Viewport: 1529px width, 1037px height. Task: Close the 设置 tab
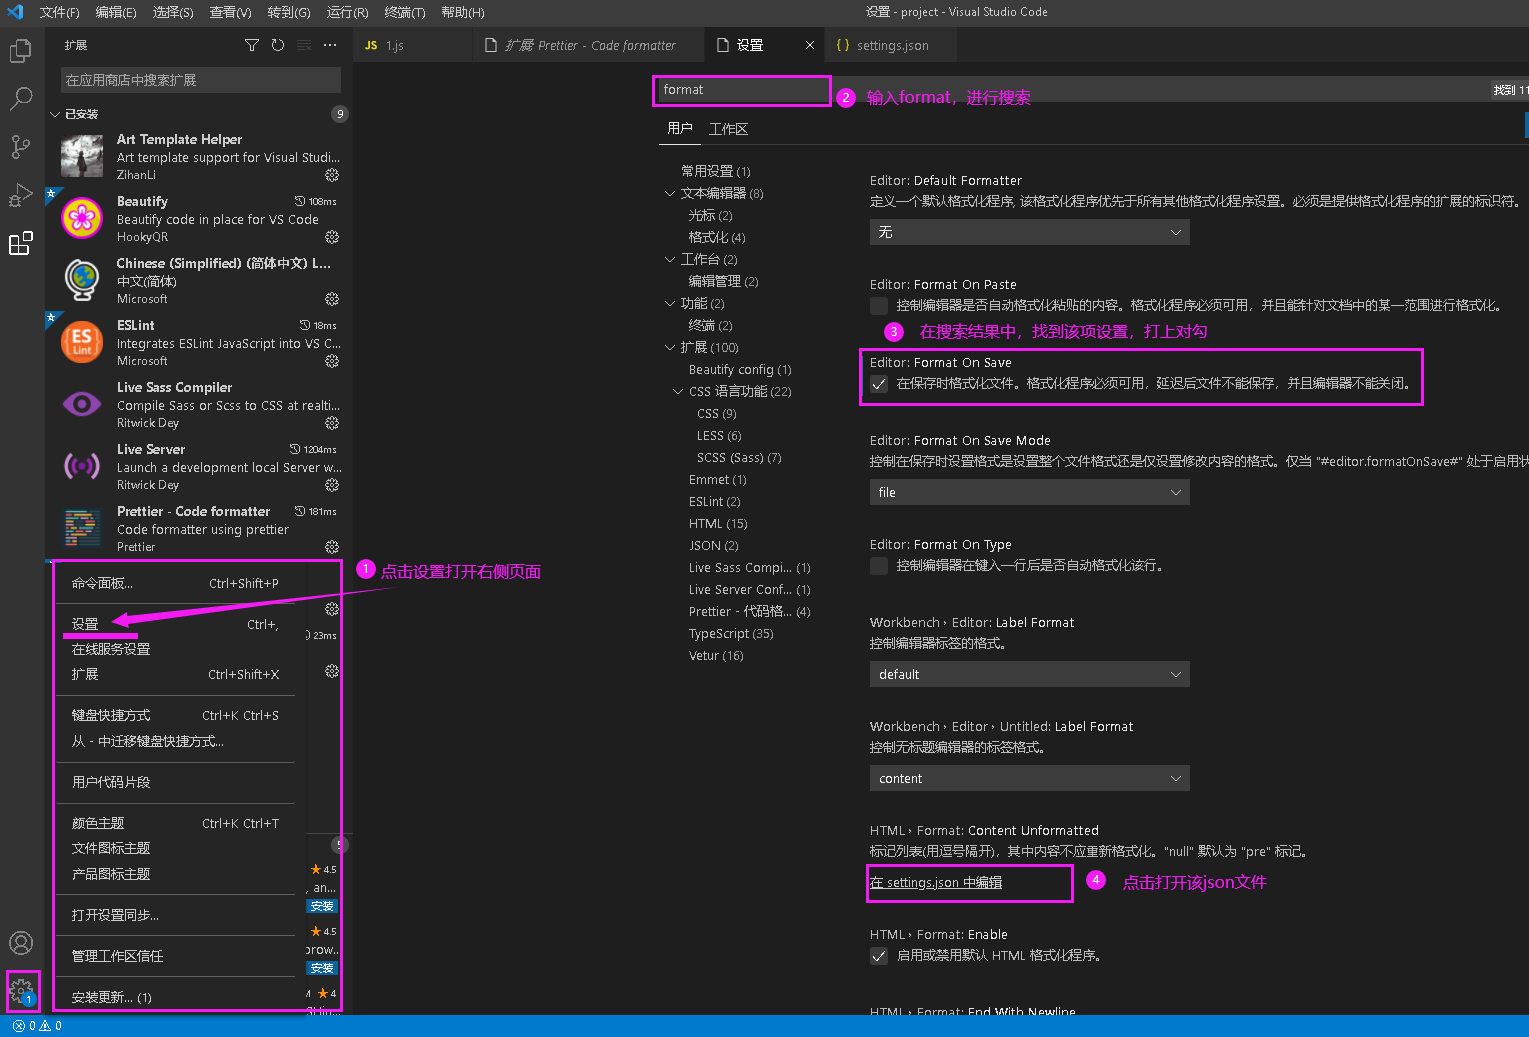(x=810, y=45)
